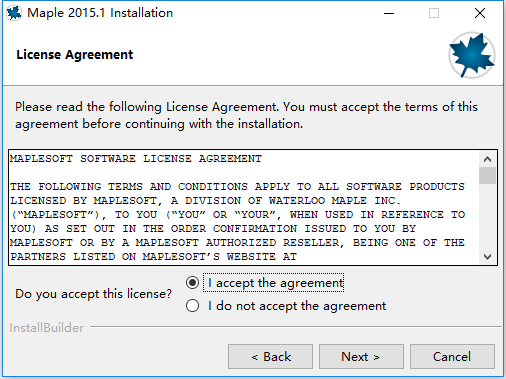Click the InstallBuilder label near the bottom

click(47, 328)
